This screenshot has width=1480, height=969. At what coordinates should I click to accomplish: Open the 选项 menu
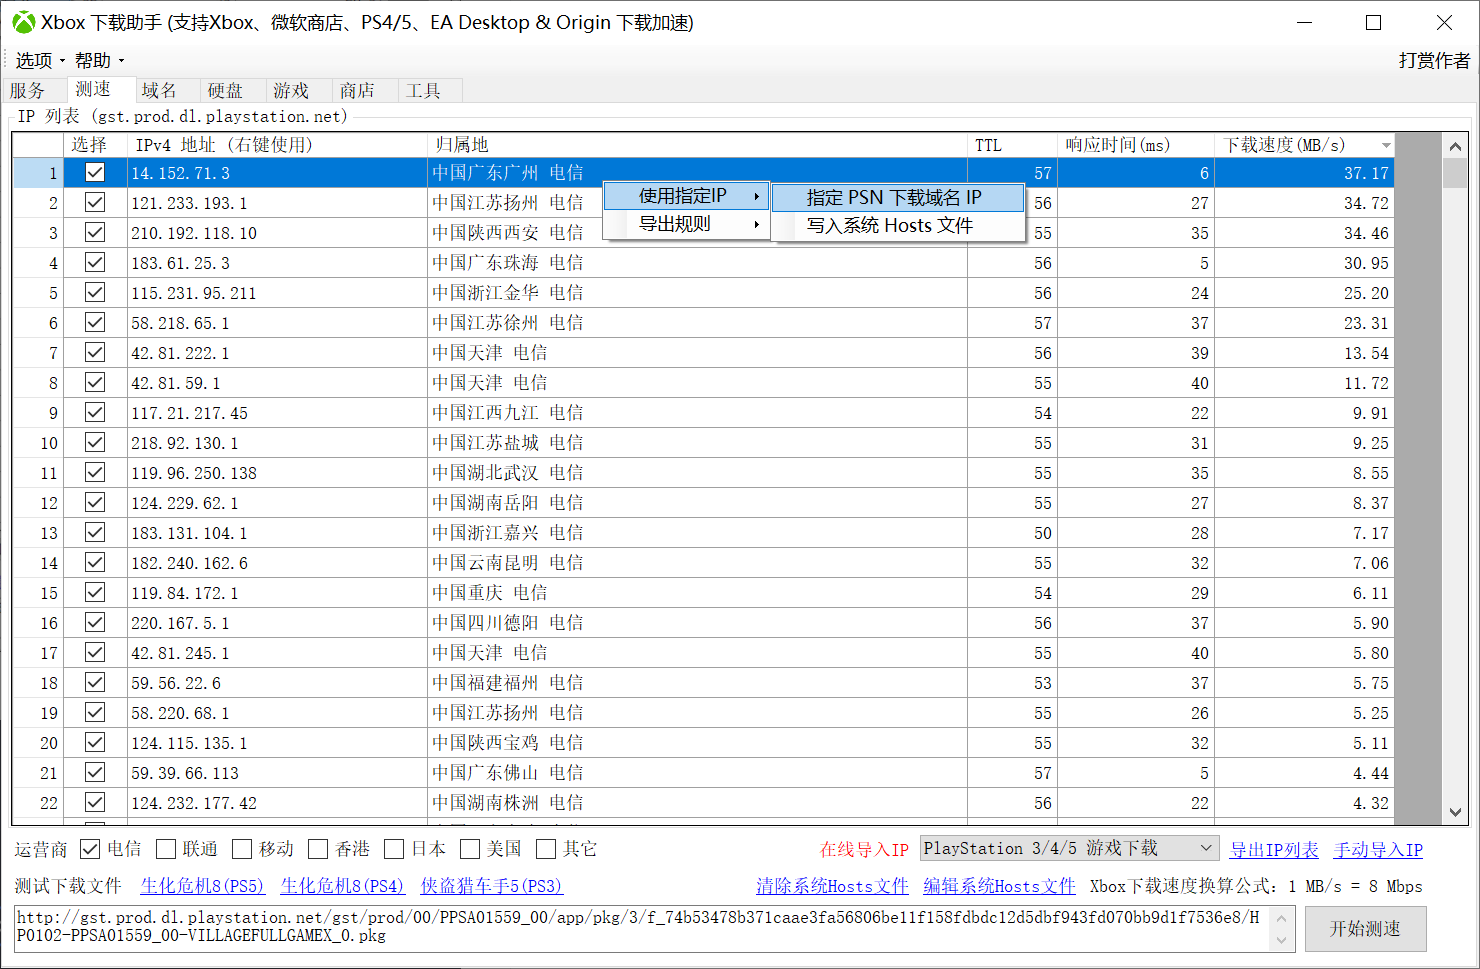(x=39, y=61)
